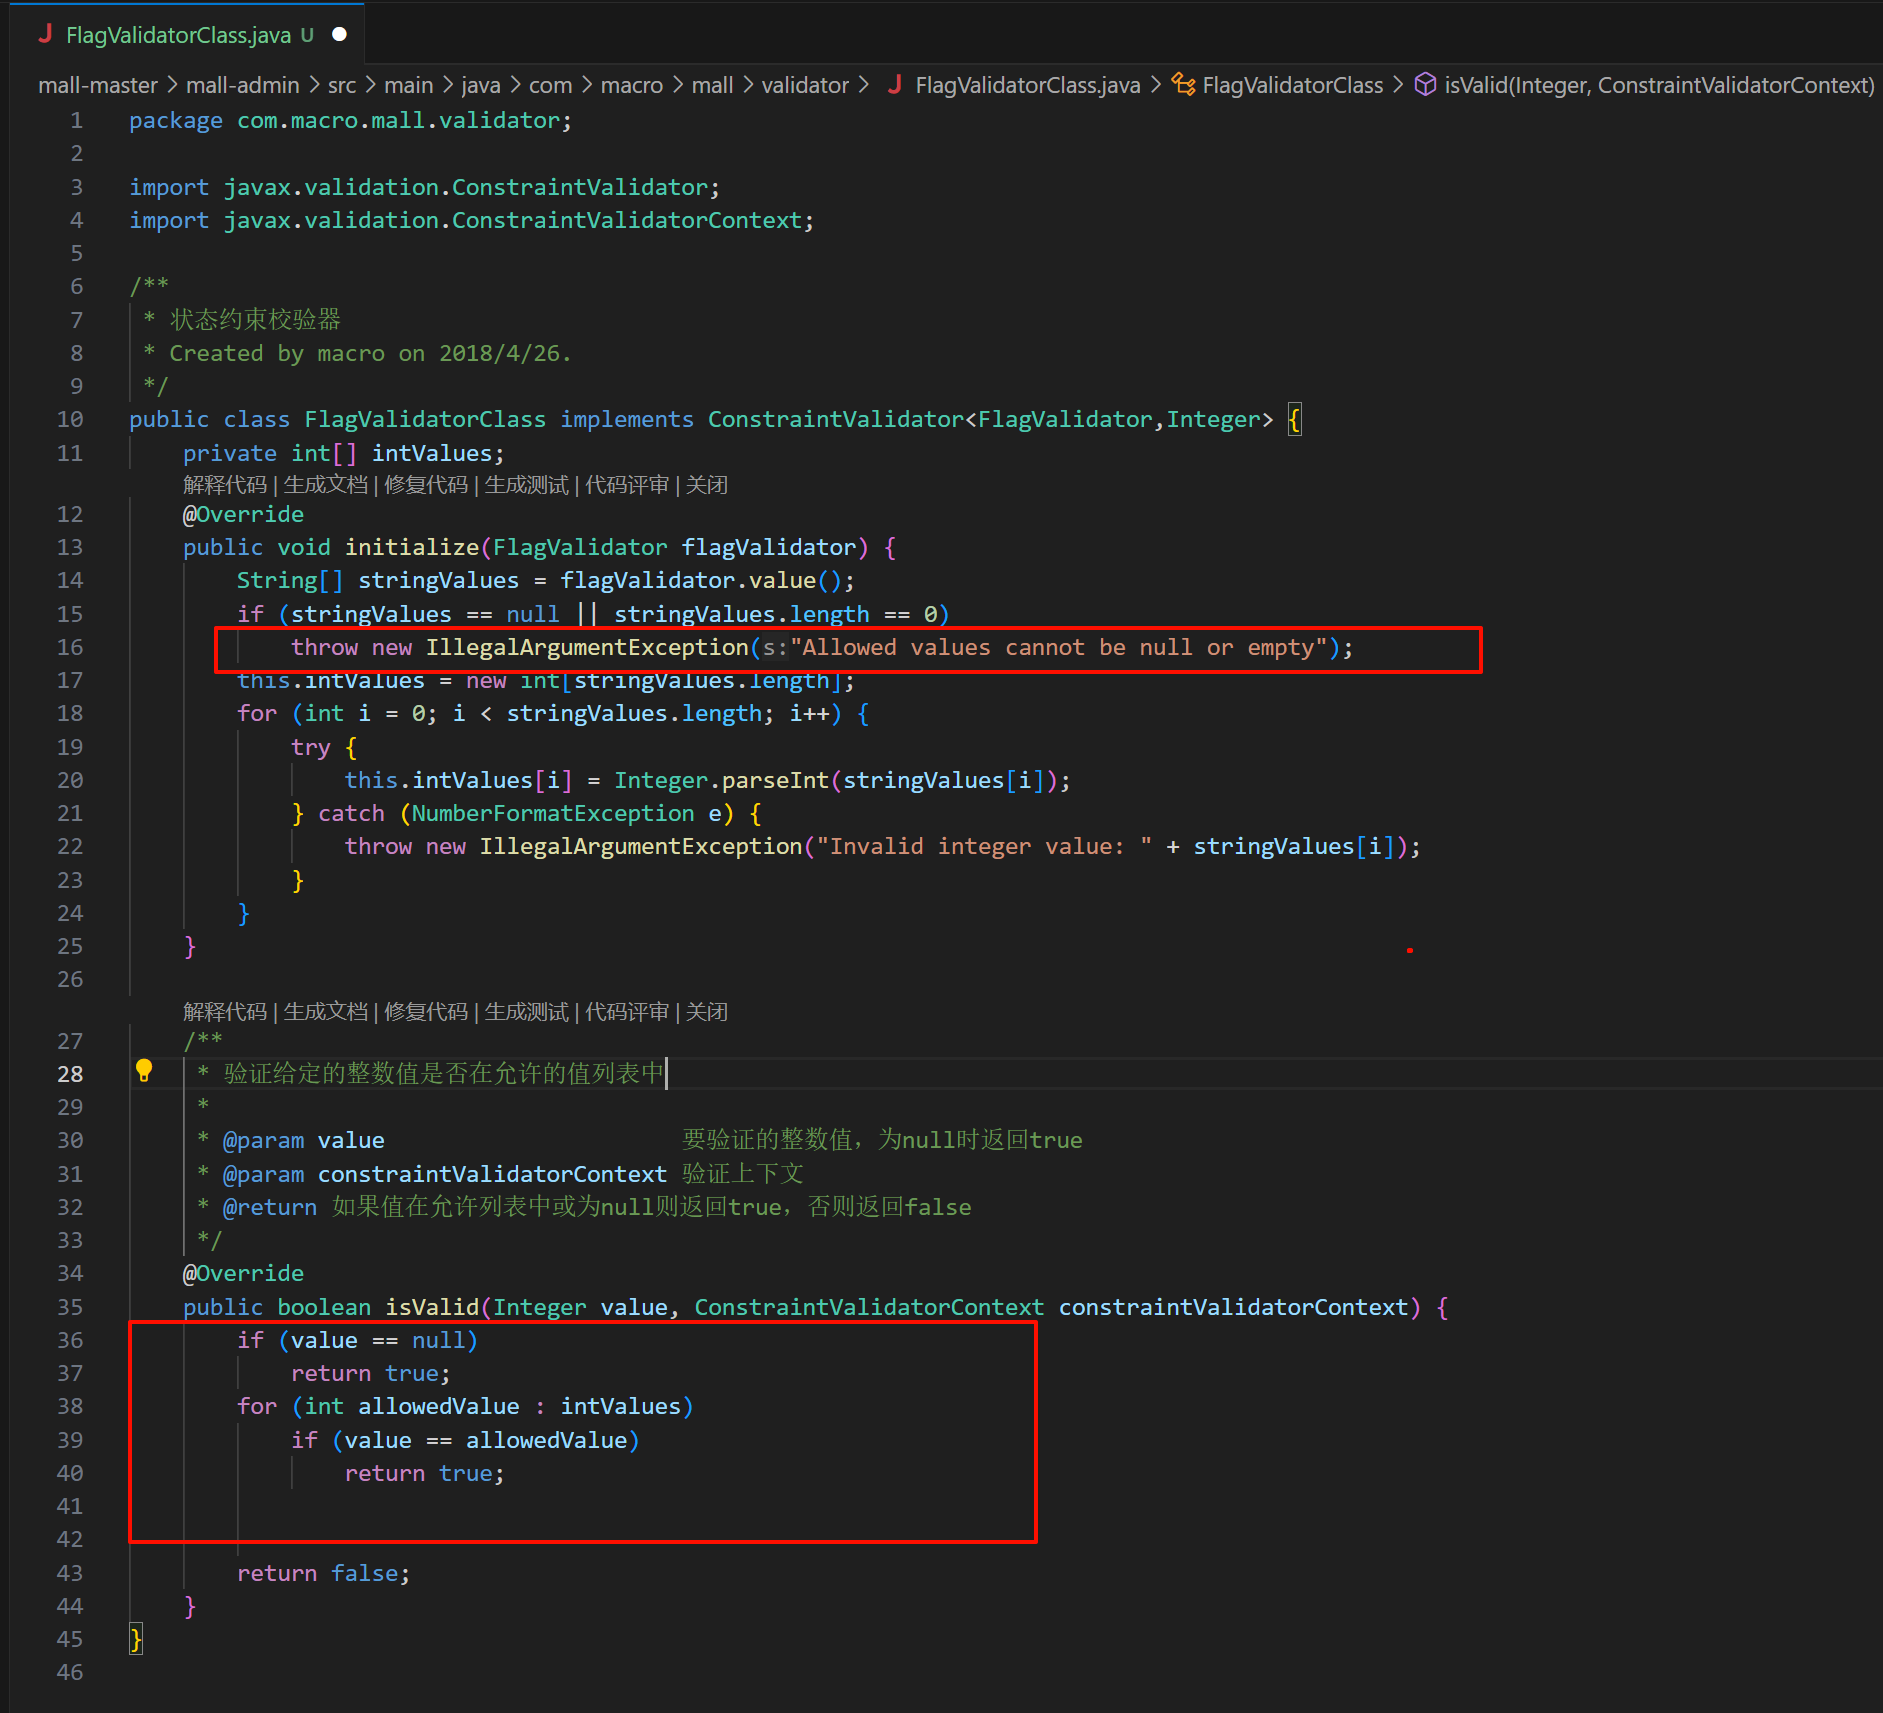
Task: Click 代码评审 above the @Override on line 12
Action: tap(627, 485)
